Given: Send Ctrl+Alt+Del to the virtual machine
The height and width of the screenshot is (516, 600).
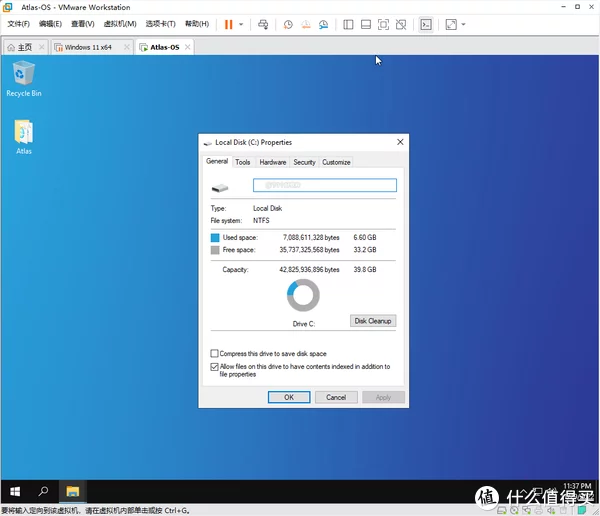Looking at the screenshot, I should point(263,24).
